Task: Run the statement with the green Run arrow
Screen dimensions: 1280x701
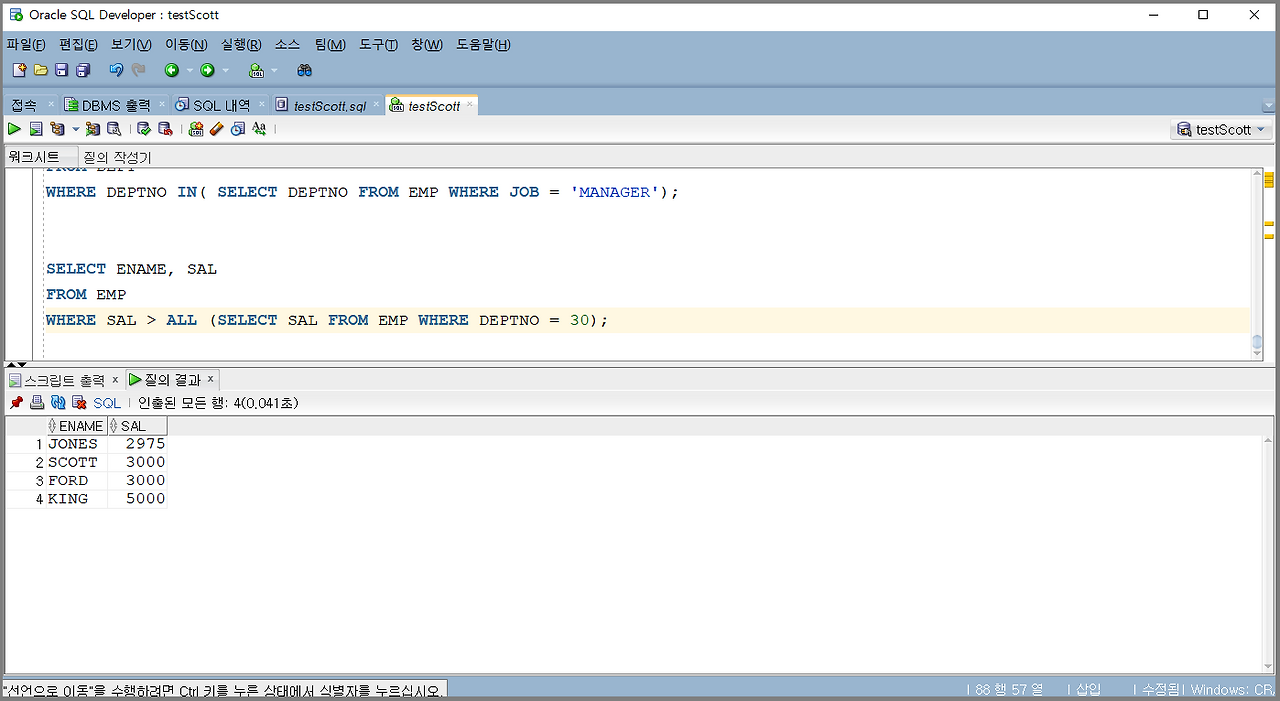Action: tap(14, 129)
